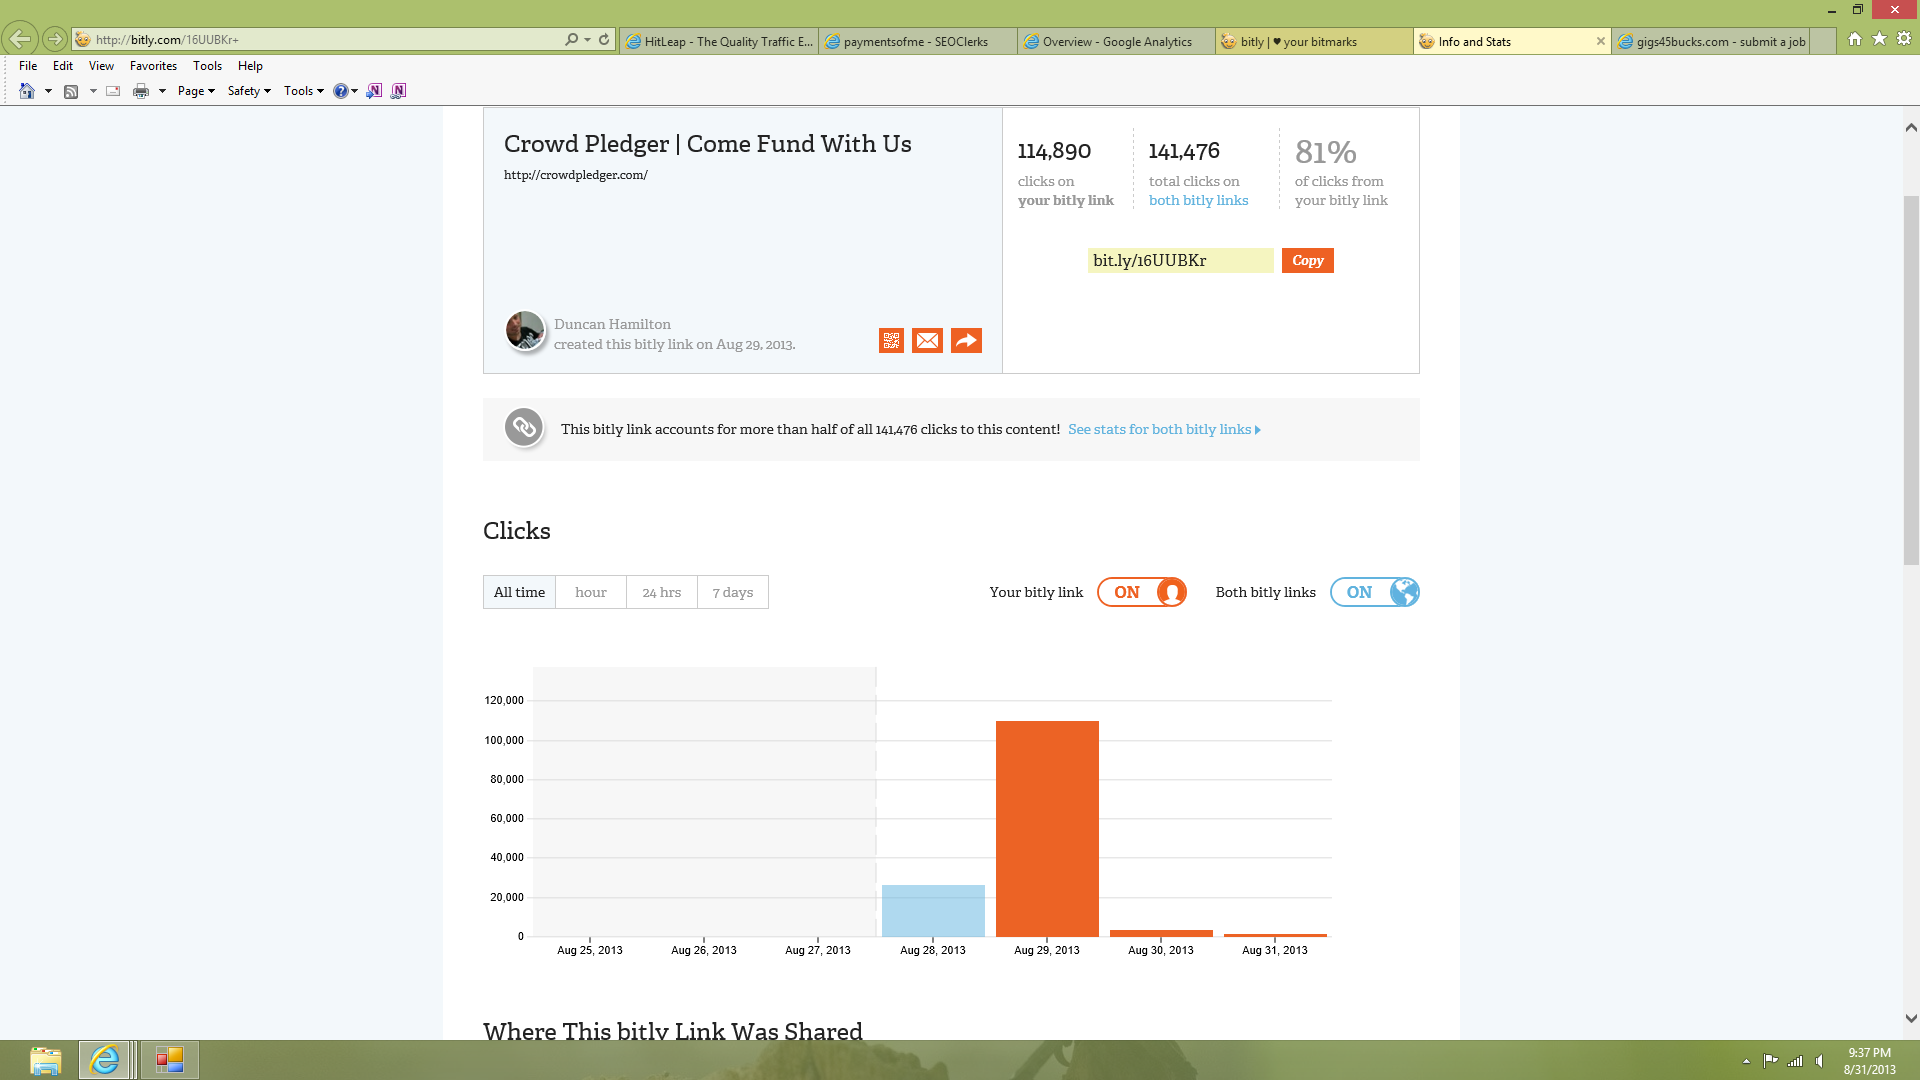Open the Favorites menu

pyautogui.click(x=153, y=66)
